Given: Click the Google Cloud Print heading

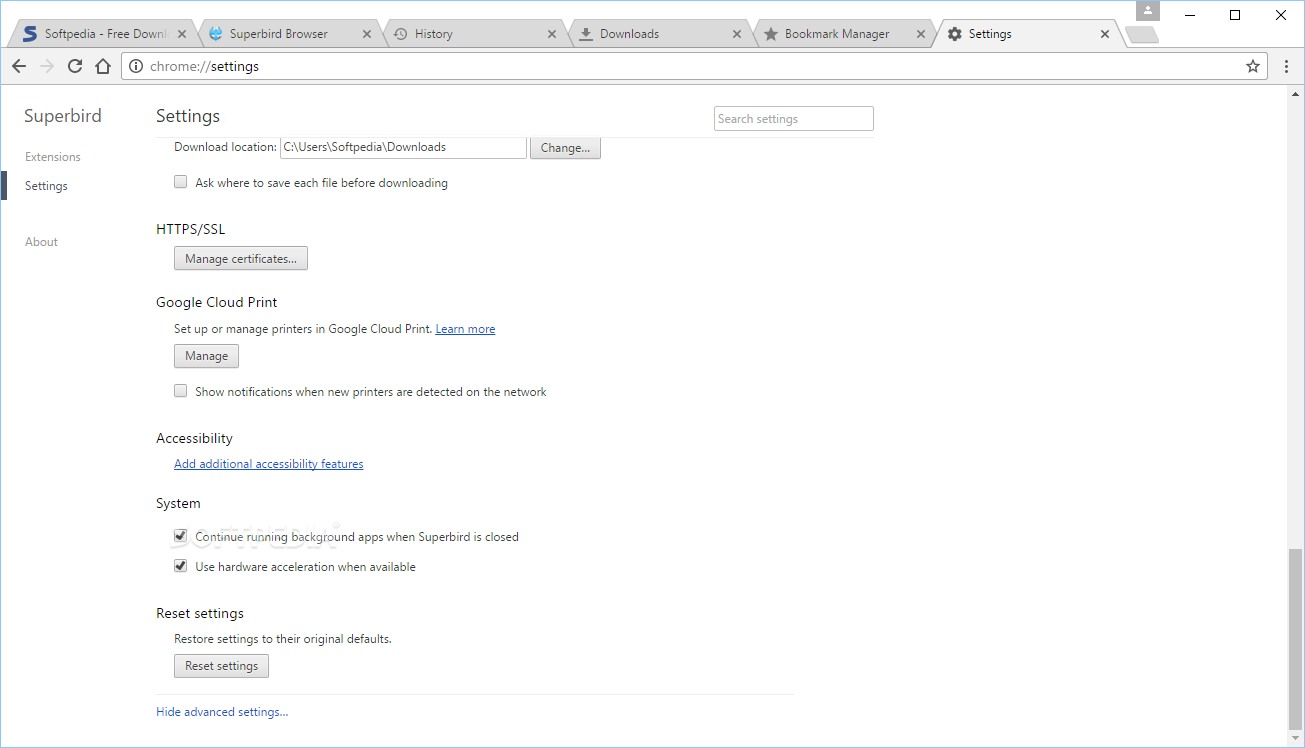Looking at the screenshot, I should tap(217, 302).
